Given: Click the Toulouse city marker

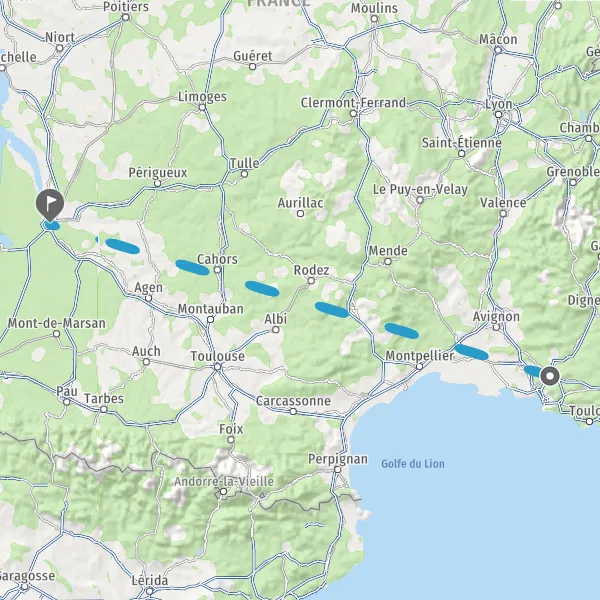Looking at the screenshot, I should coord(217,367).
